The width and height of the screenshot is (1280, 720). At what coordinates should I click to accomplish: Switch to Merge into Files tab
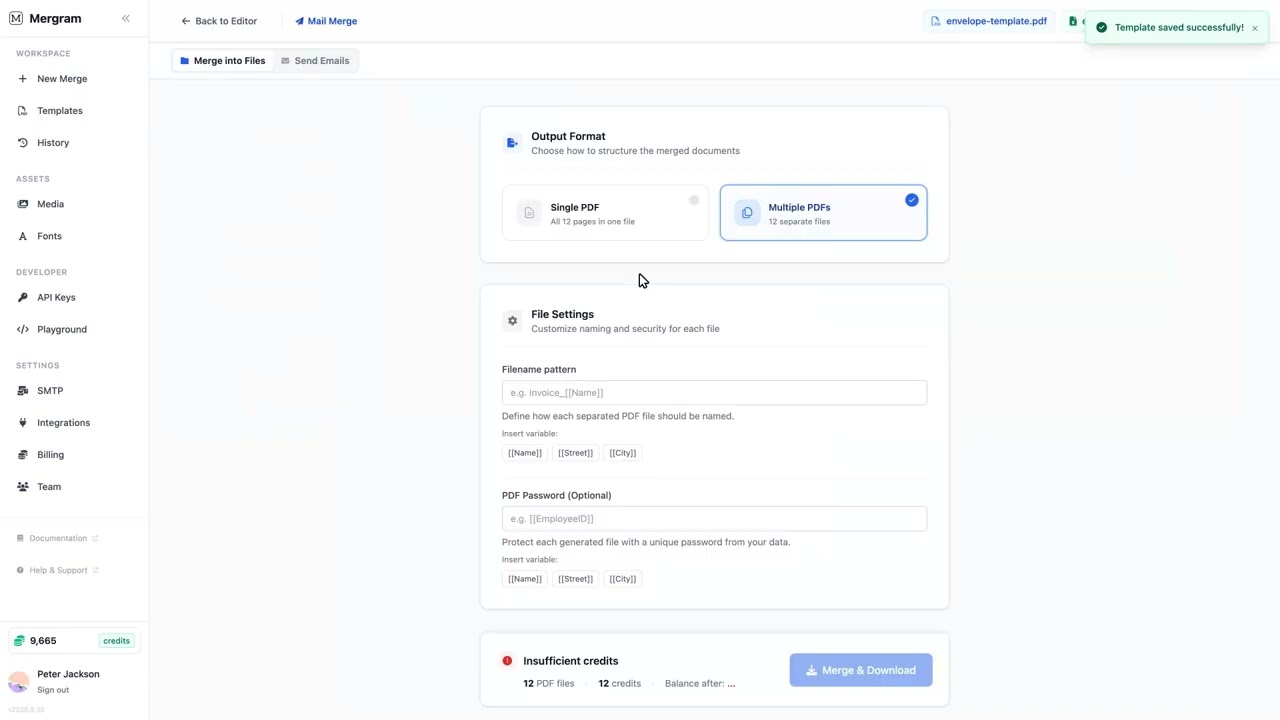pyautogui.click(x=223, y=61)
